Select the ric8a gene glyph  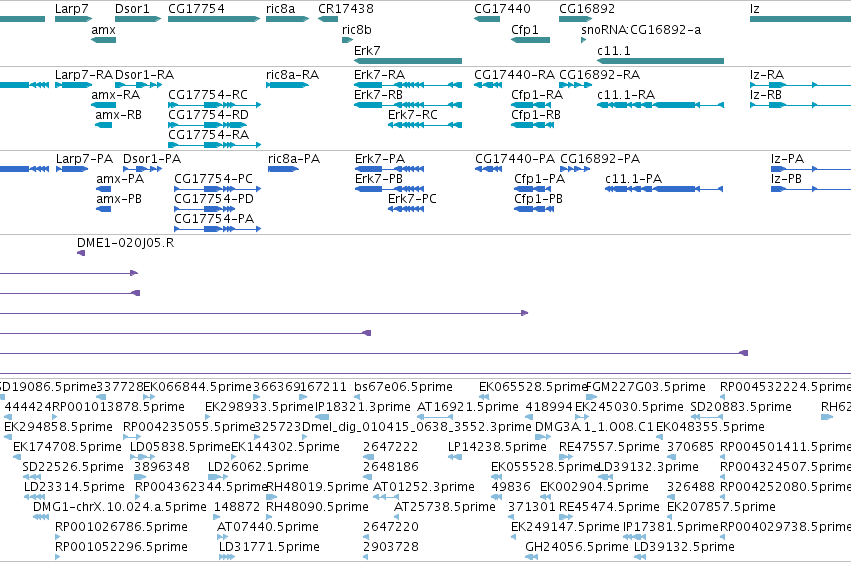click(287, 19)
